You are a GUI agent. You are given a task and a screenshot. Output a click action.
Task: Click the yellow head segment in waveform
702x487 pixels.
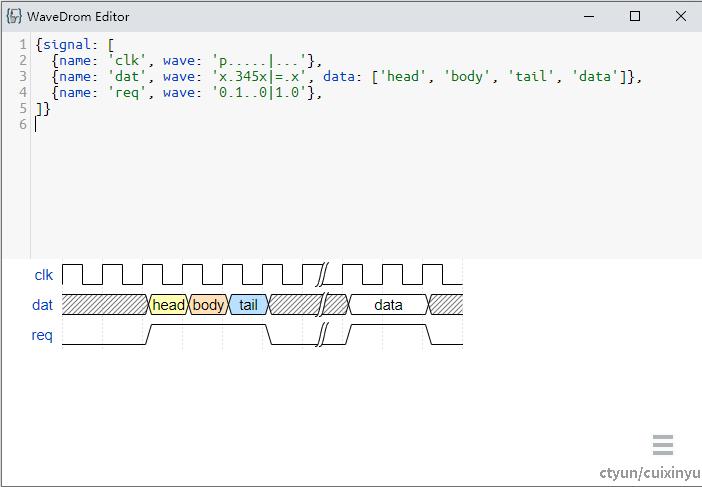pyautogui.click(x=168, y=305)
